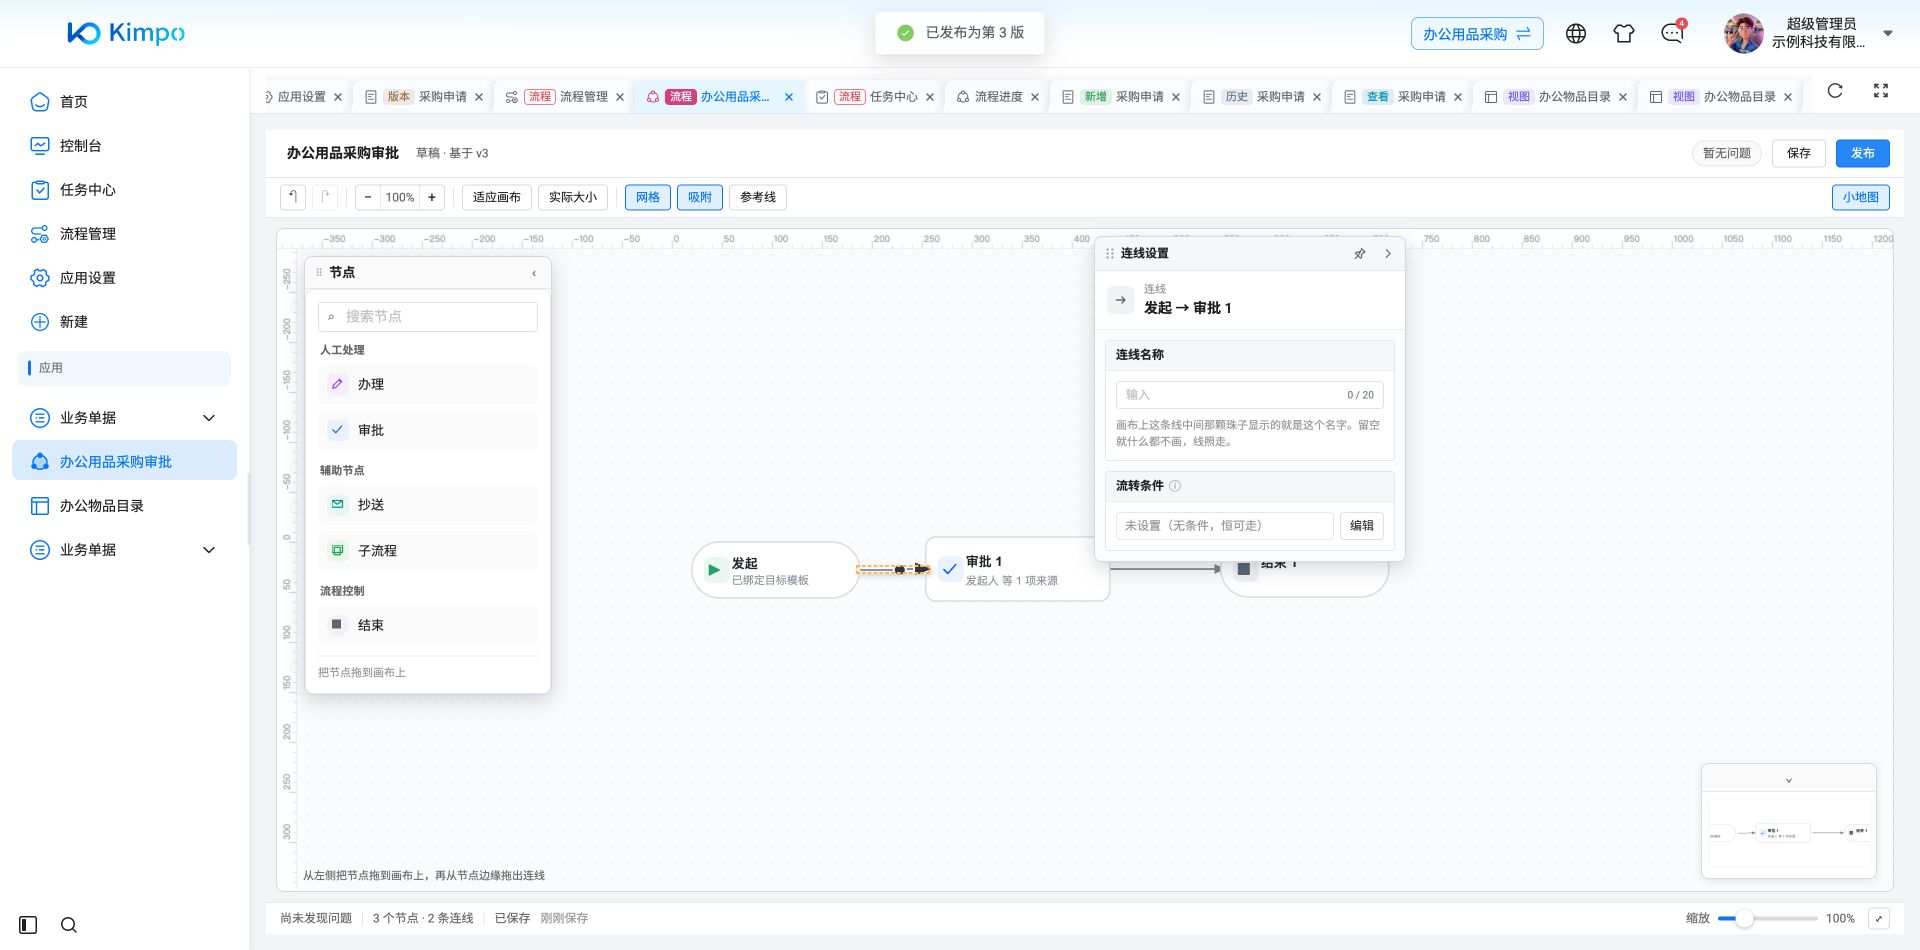This screenshot has height=950, width=1920.
Task: Click the expand icon beside zoom slider
Action: tap(1879, 919)
